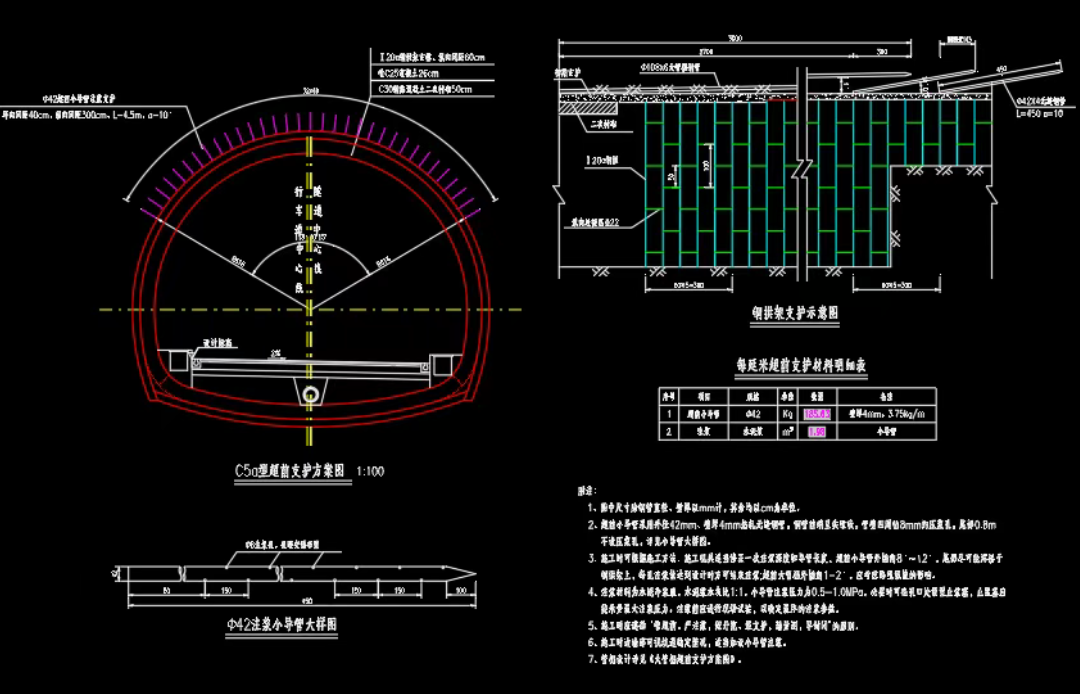
Task: Click the C5a tunnel section title 1:100
Action: [309, 472]
